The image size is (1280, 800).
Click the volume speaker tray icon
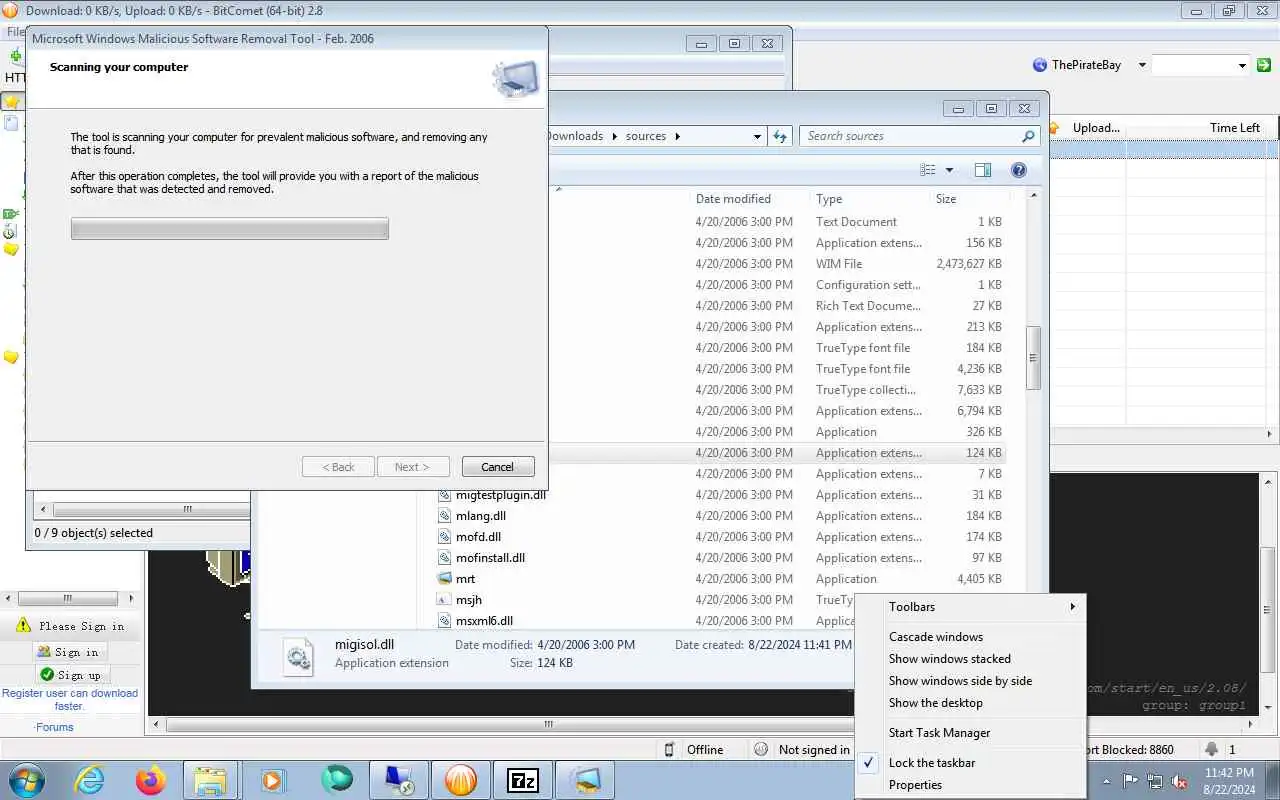click(1180, 781)
